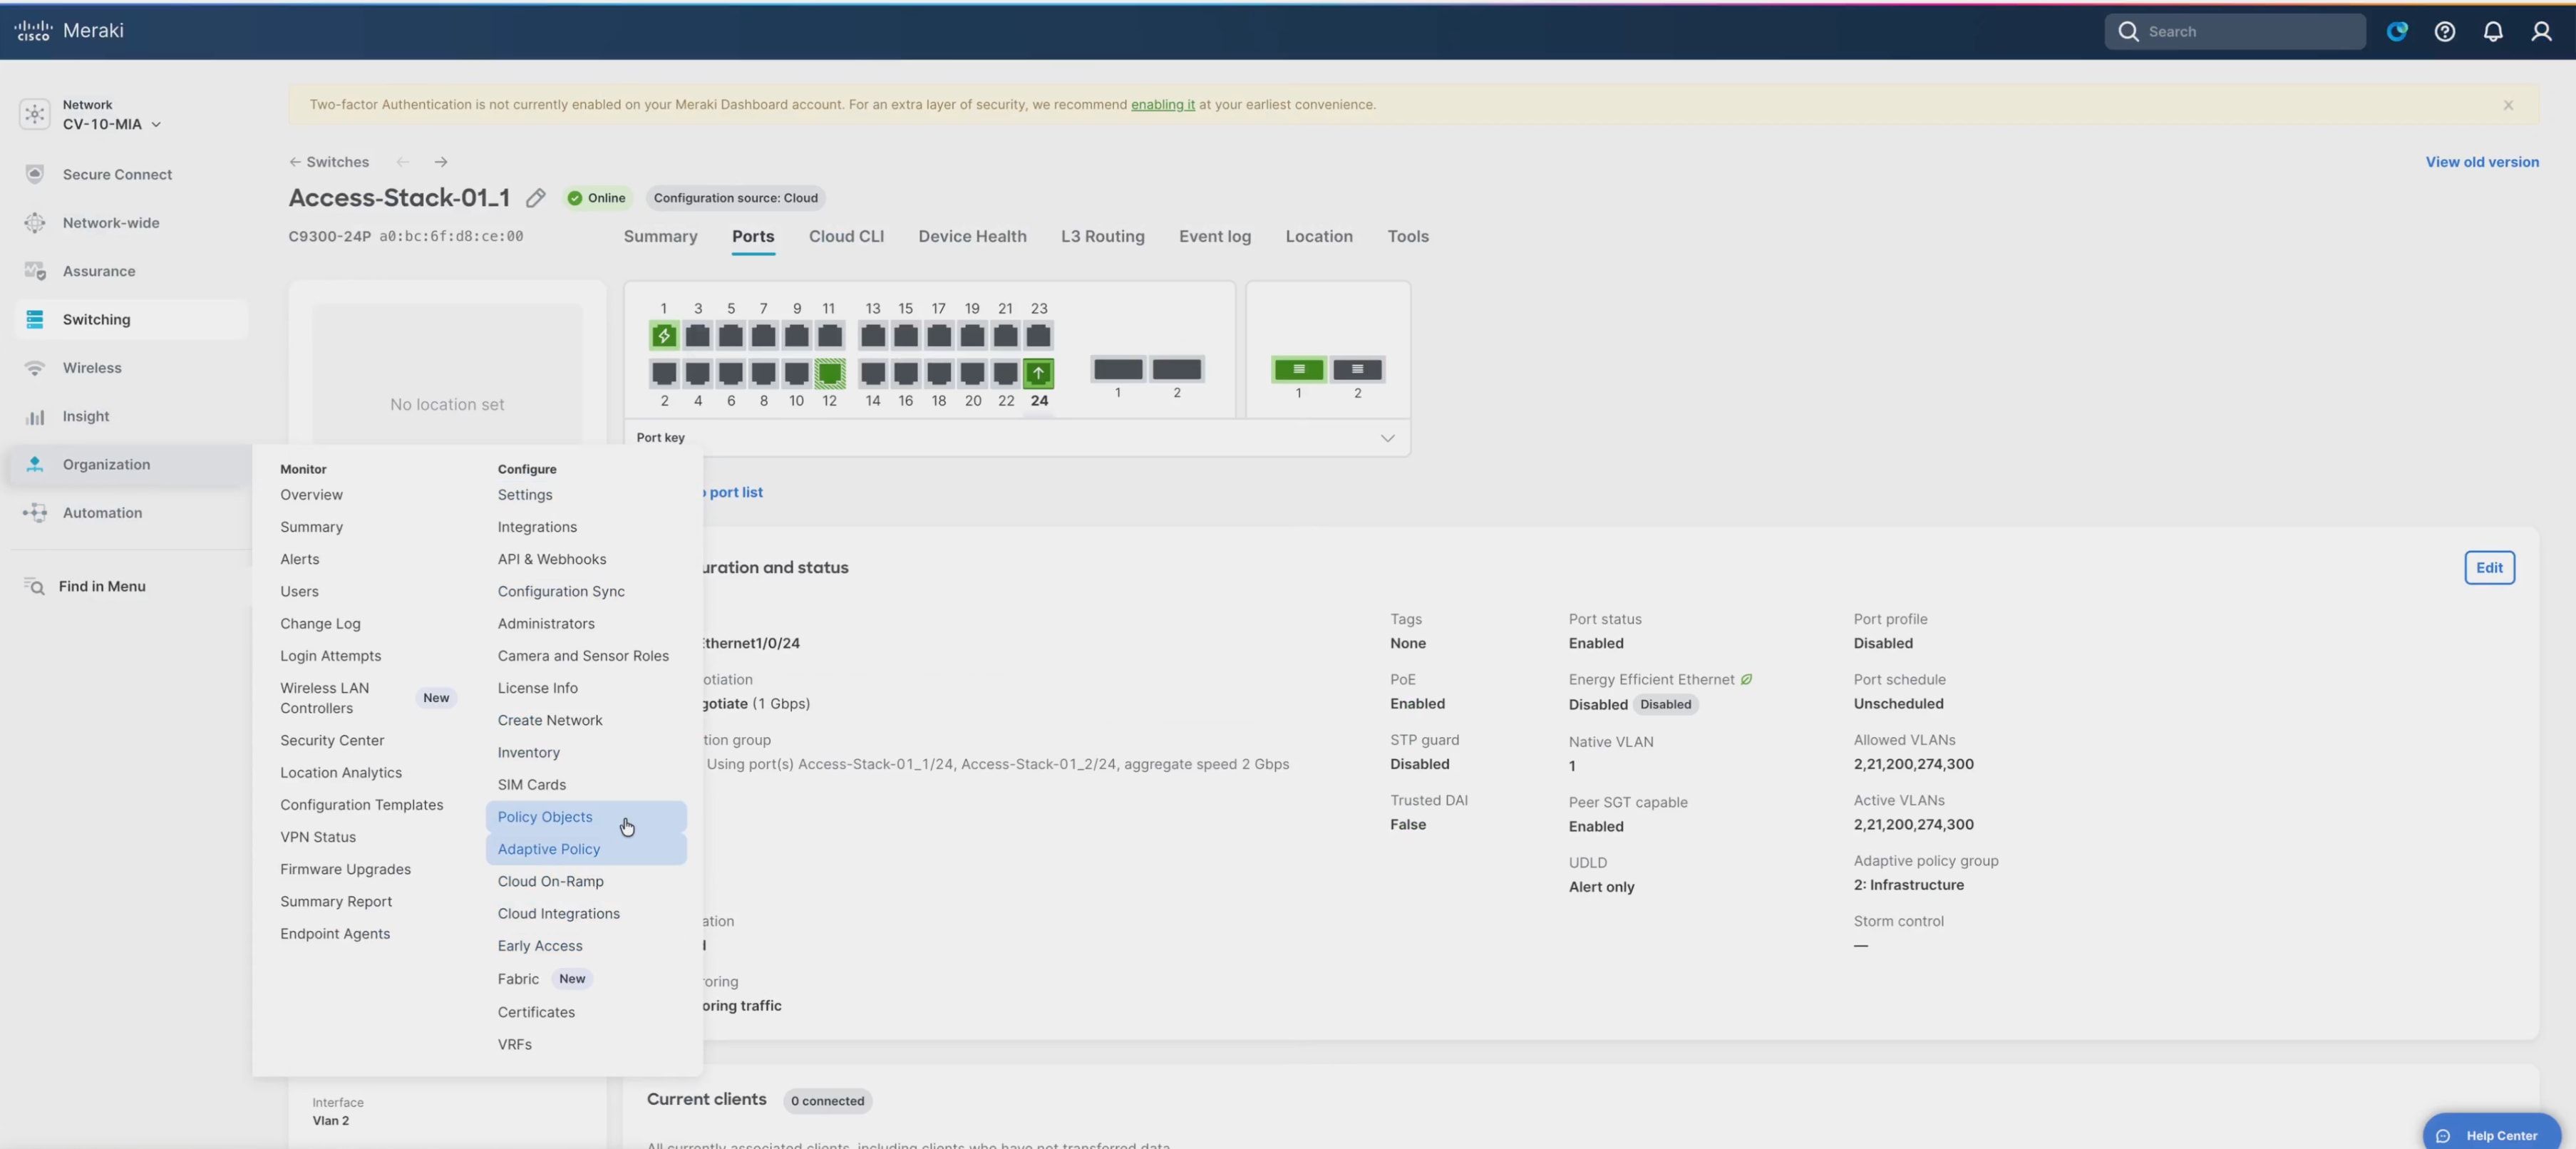The image size is (2576, 1149).
Task: Open the Help Center button
Action: pyautogui.click(x=2490, y=1135)
